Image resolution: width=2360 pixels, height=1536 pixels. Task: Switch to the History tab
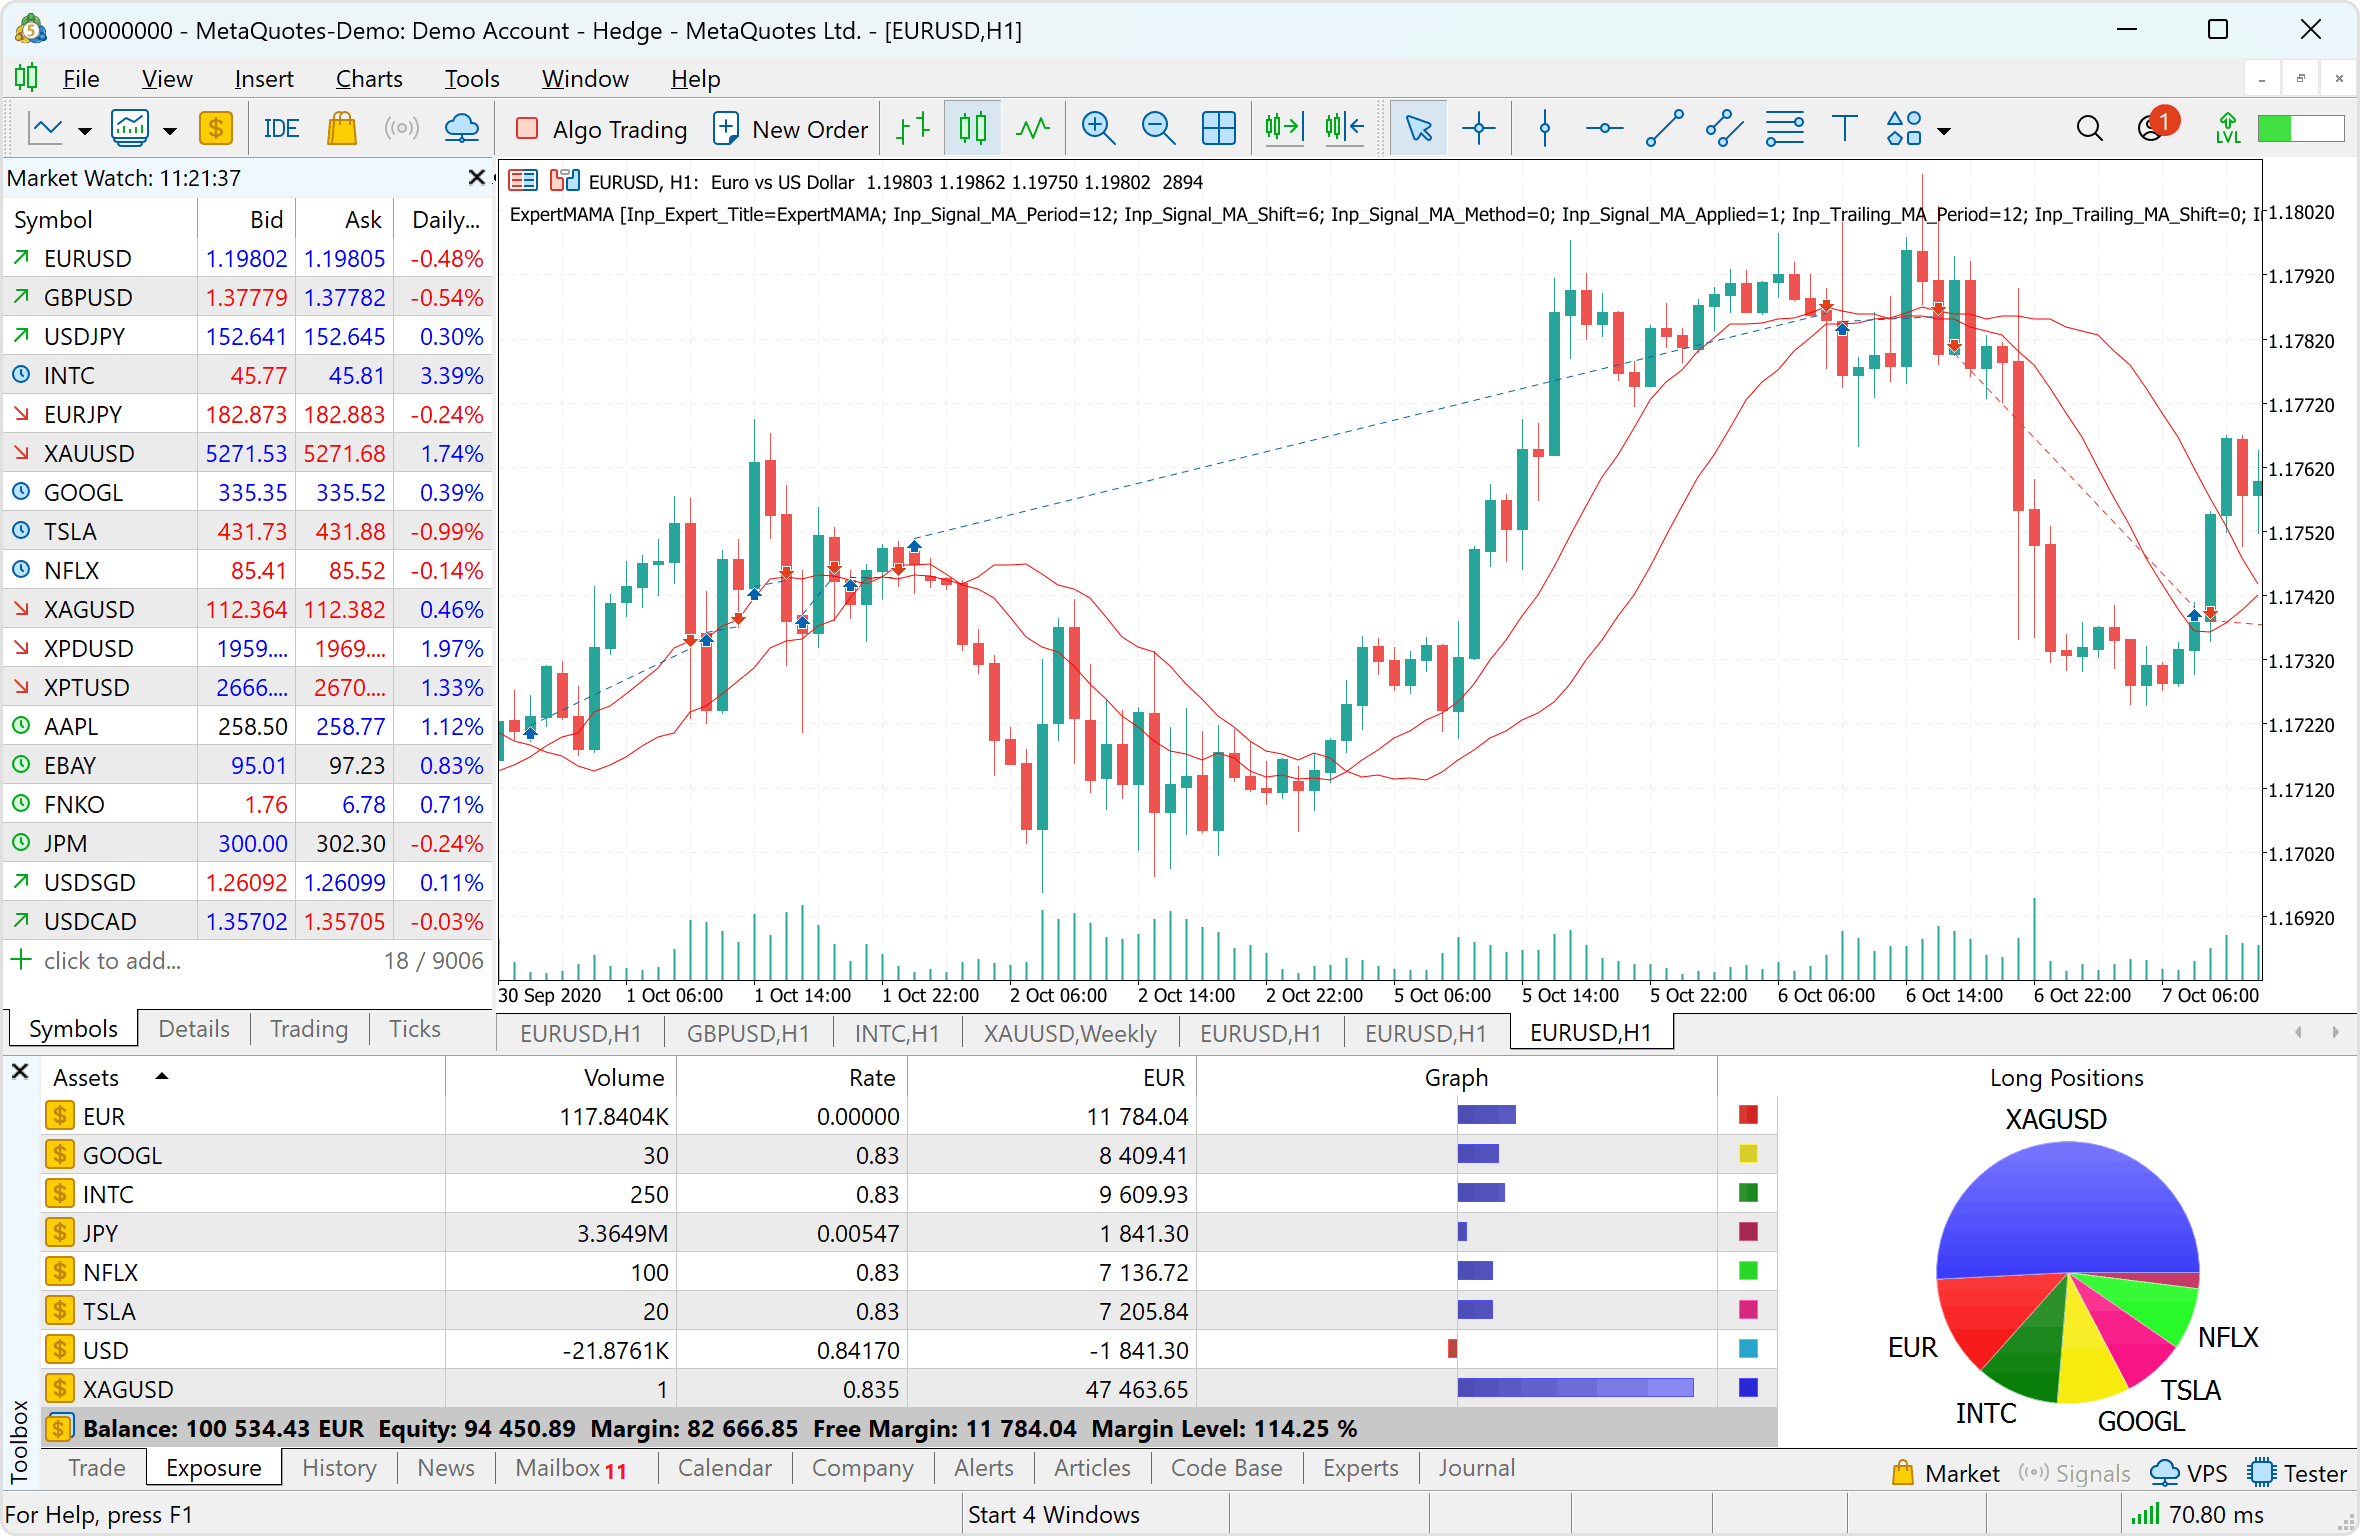339,1468
